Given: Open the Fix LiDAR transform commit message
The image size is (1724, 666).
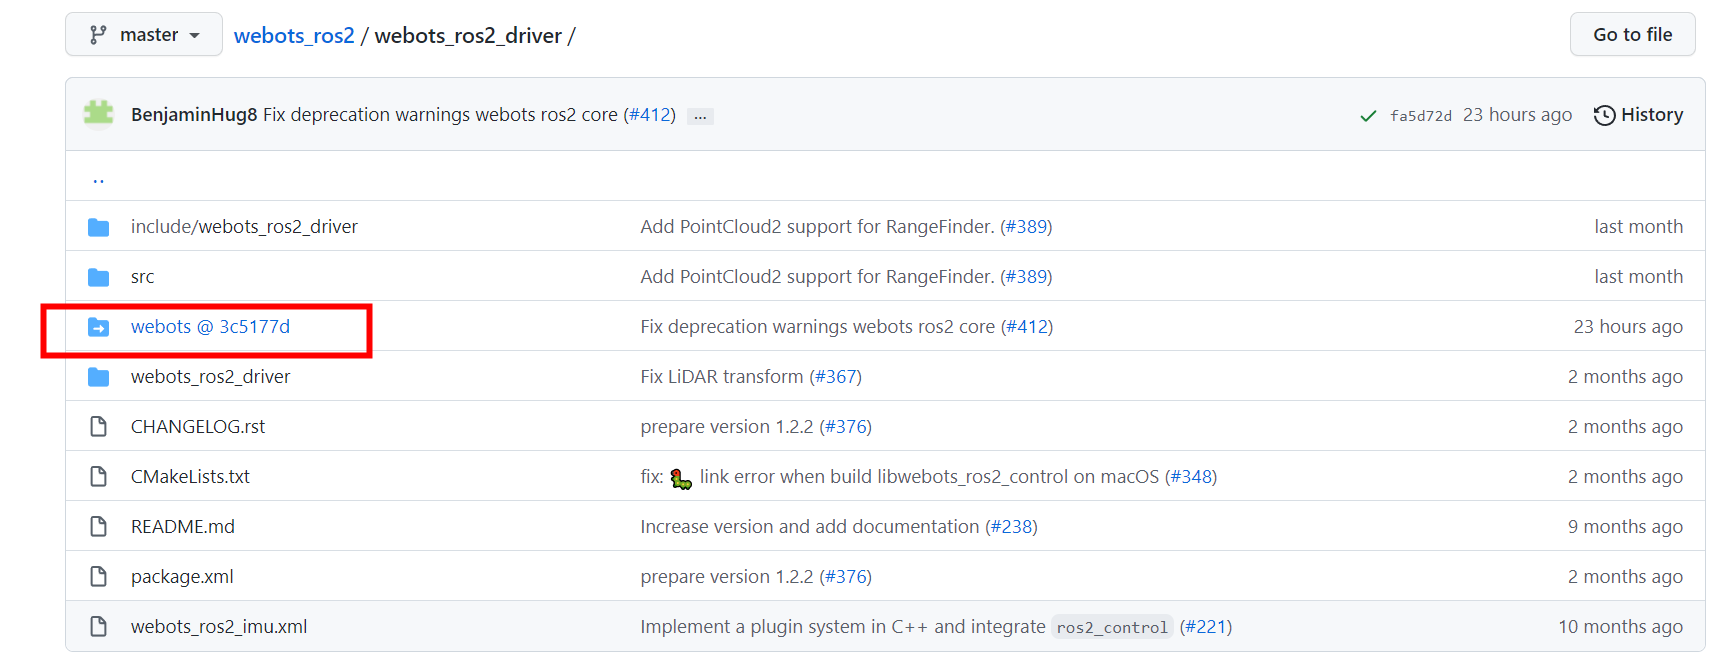Looking at the screenshot, I should [x=721, y=377].
